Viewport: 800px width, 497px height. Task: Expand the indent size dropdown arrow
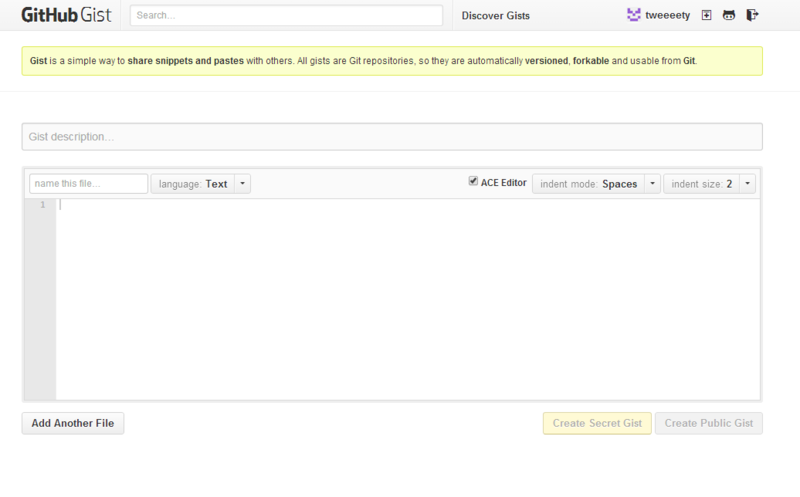[747, 184]
